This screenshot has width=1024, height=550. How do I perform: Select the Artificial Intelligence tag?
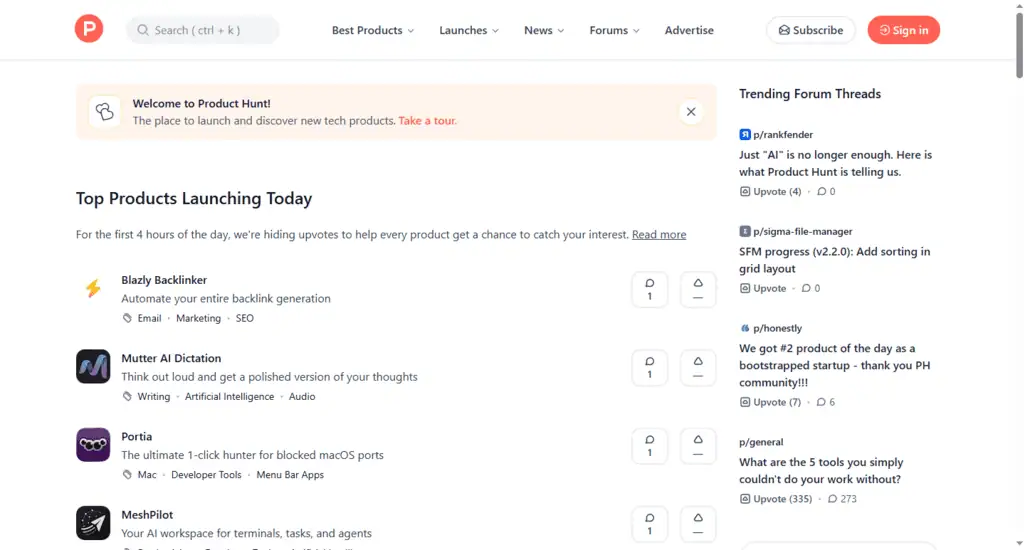point(229,396)
